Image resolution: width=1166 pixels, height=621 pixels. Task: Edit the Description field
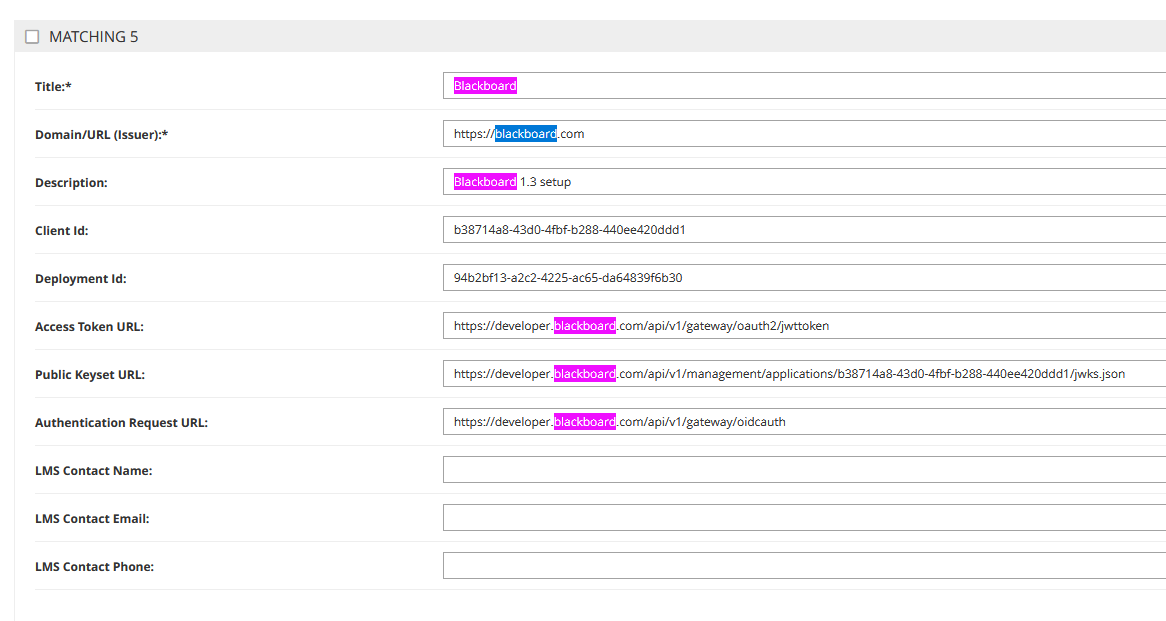click(x=805, y=181)
